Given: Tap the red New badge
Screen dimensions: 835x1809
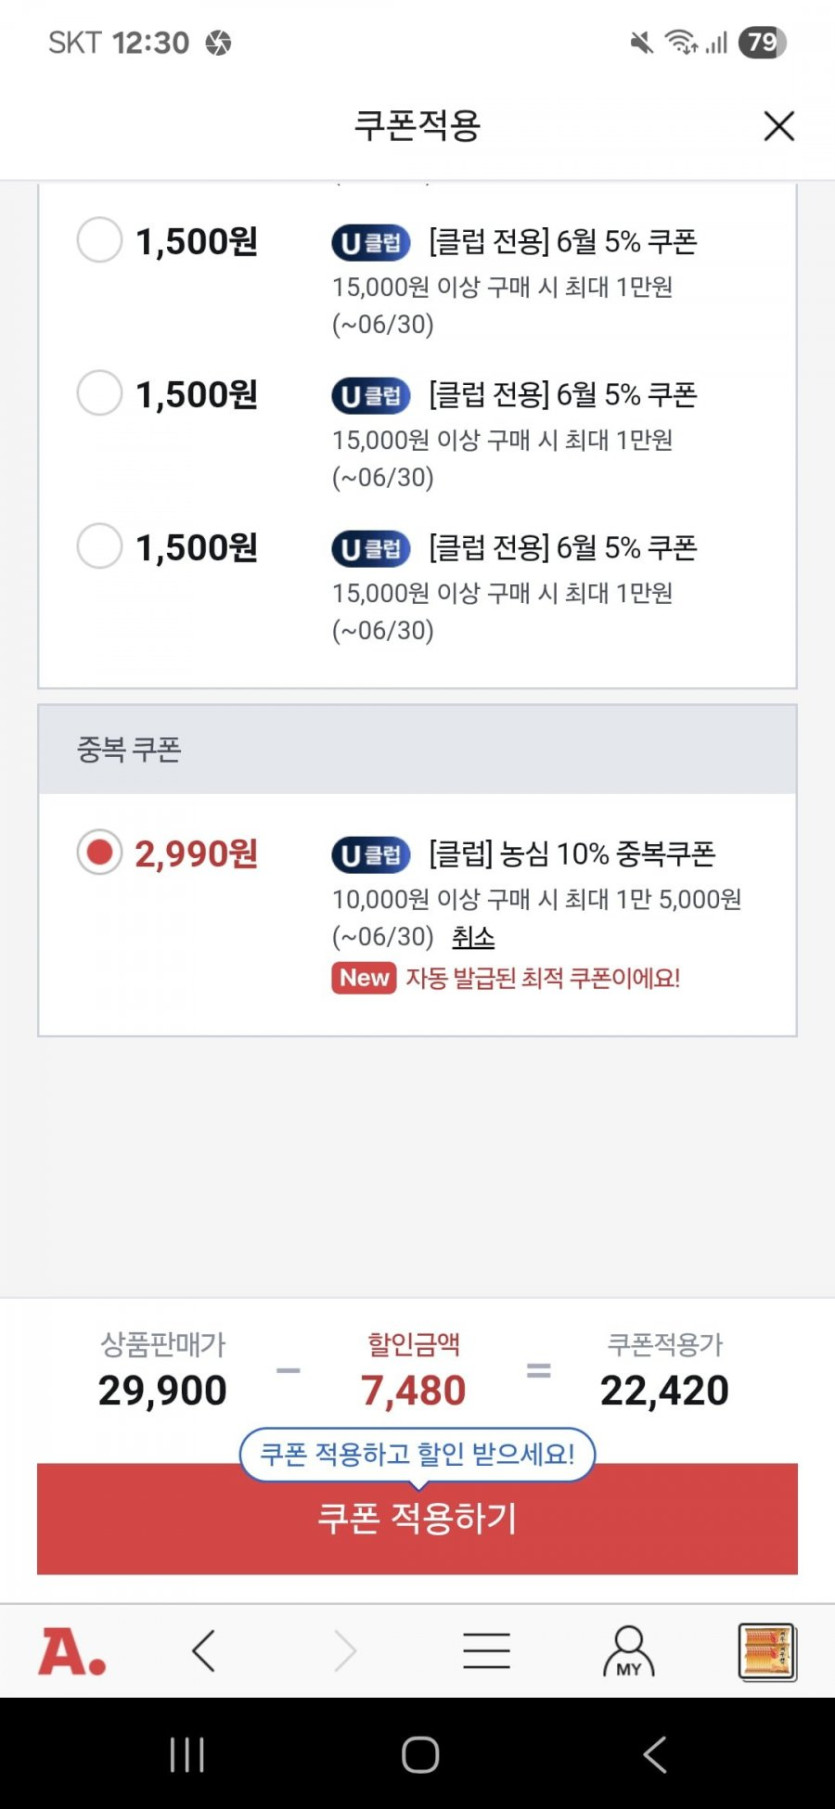Looking at the screenshot, I should coord(364,978).
